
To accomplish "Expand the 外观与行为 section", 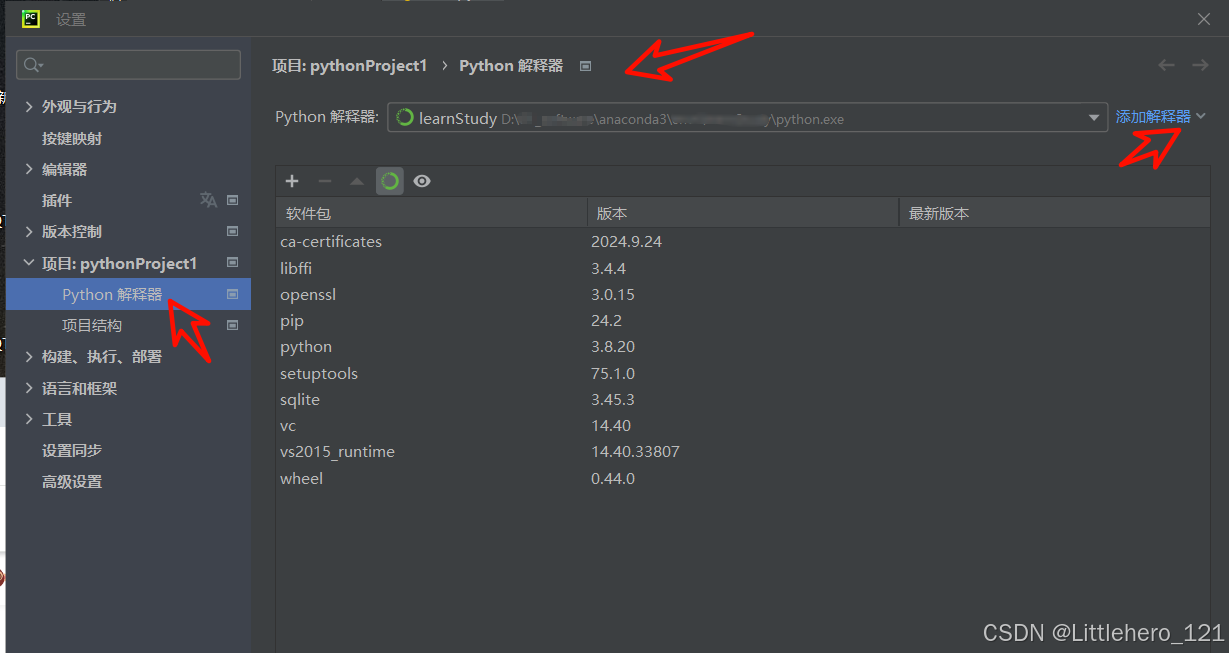I will 29,106.
